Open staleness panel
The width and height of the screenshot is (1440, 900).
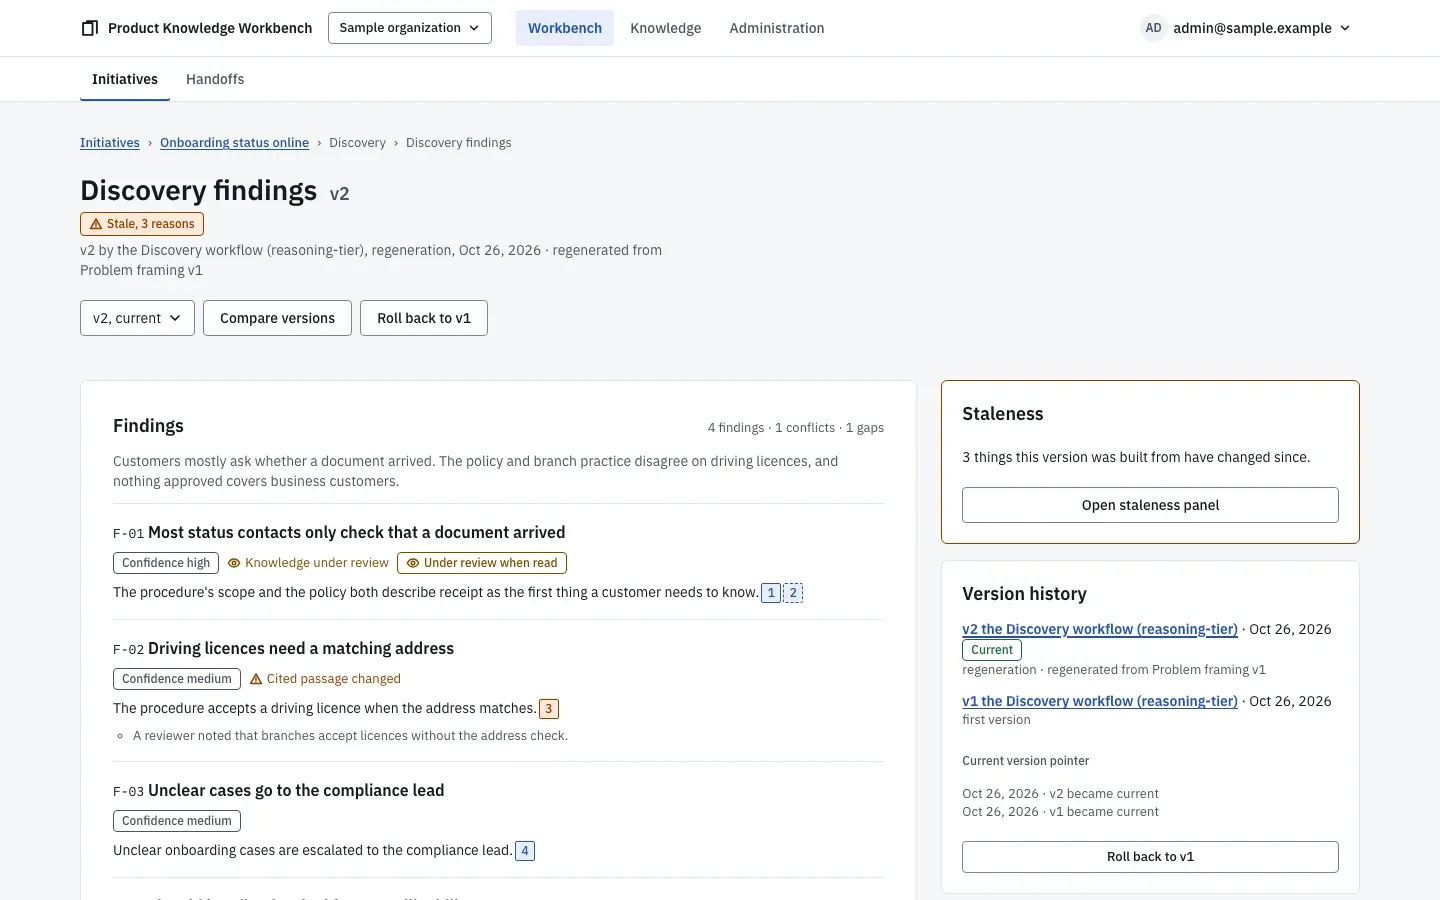pyautogui.click(x=1150, y=505)
